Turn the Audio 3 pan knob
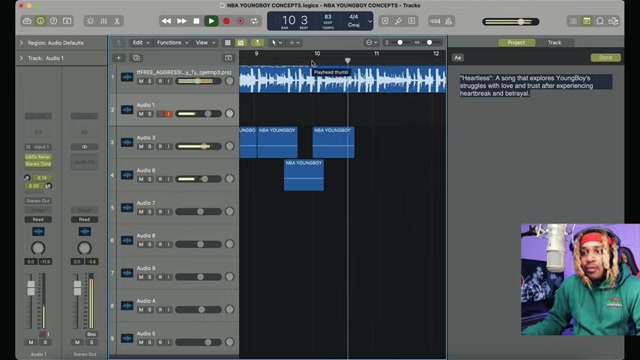This screenshot has height=360, width=640. click(229, 146)
